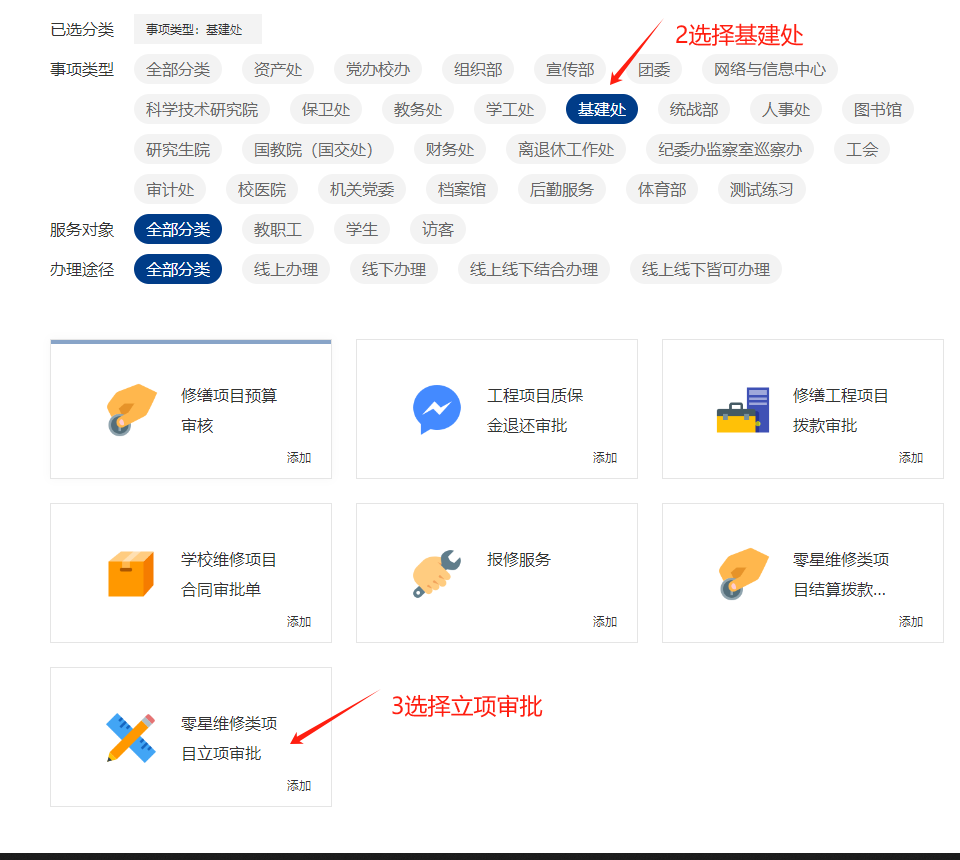Image resolution: width=960 pixels, height=860 pixels.
Task: Filter by 线上线下结合办理
Action: [x=534, y=269]
